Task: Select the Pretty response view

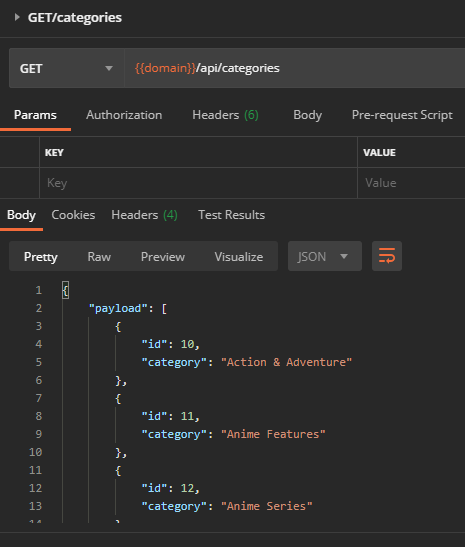Action: point(40,257)
